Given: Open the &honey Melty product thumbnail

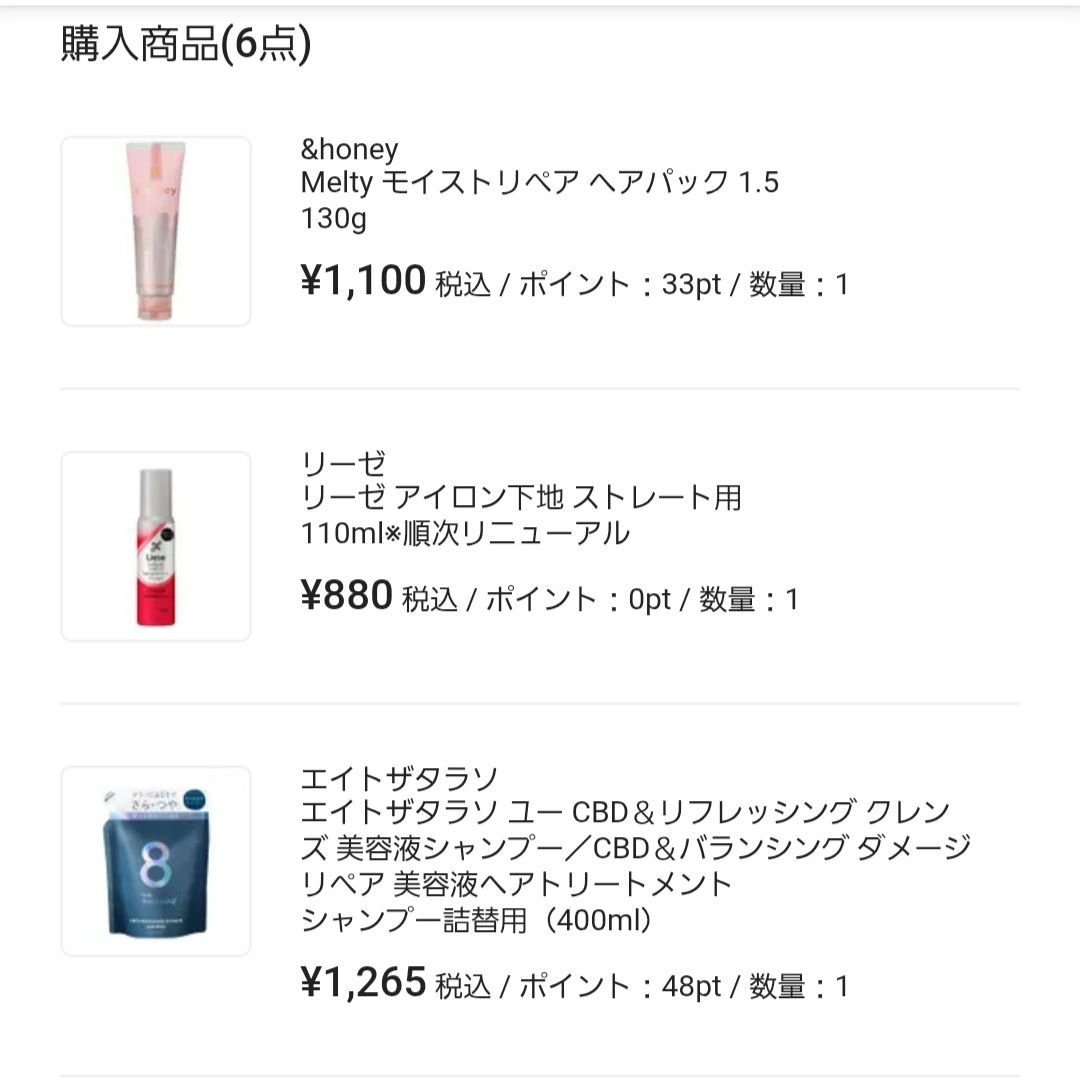Looking at the screenshot, I should [155, 228].
